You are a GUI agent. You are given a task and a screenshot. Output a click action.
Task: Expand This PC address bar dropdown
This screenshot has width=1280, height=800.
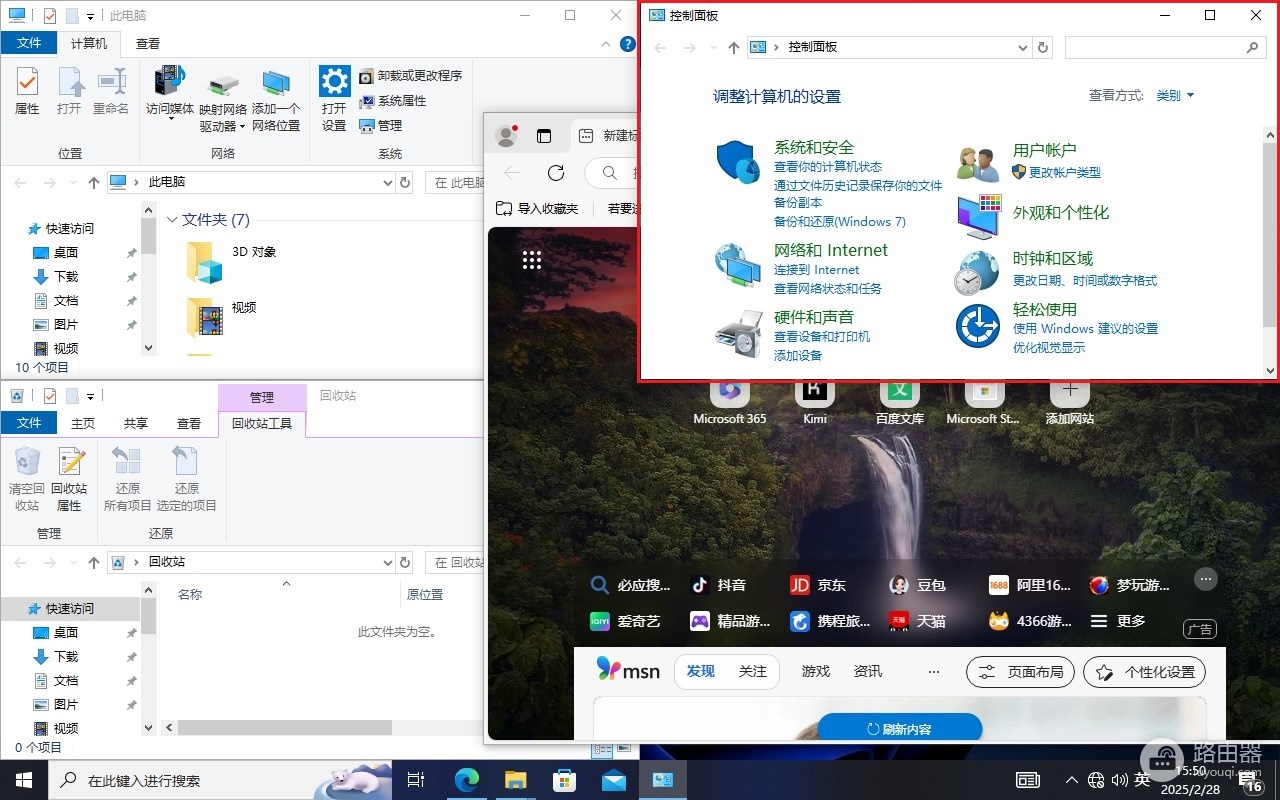tap(388, 182)
